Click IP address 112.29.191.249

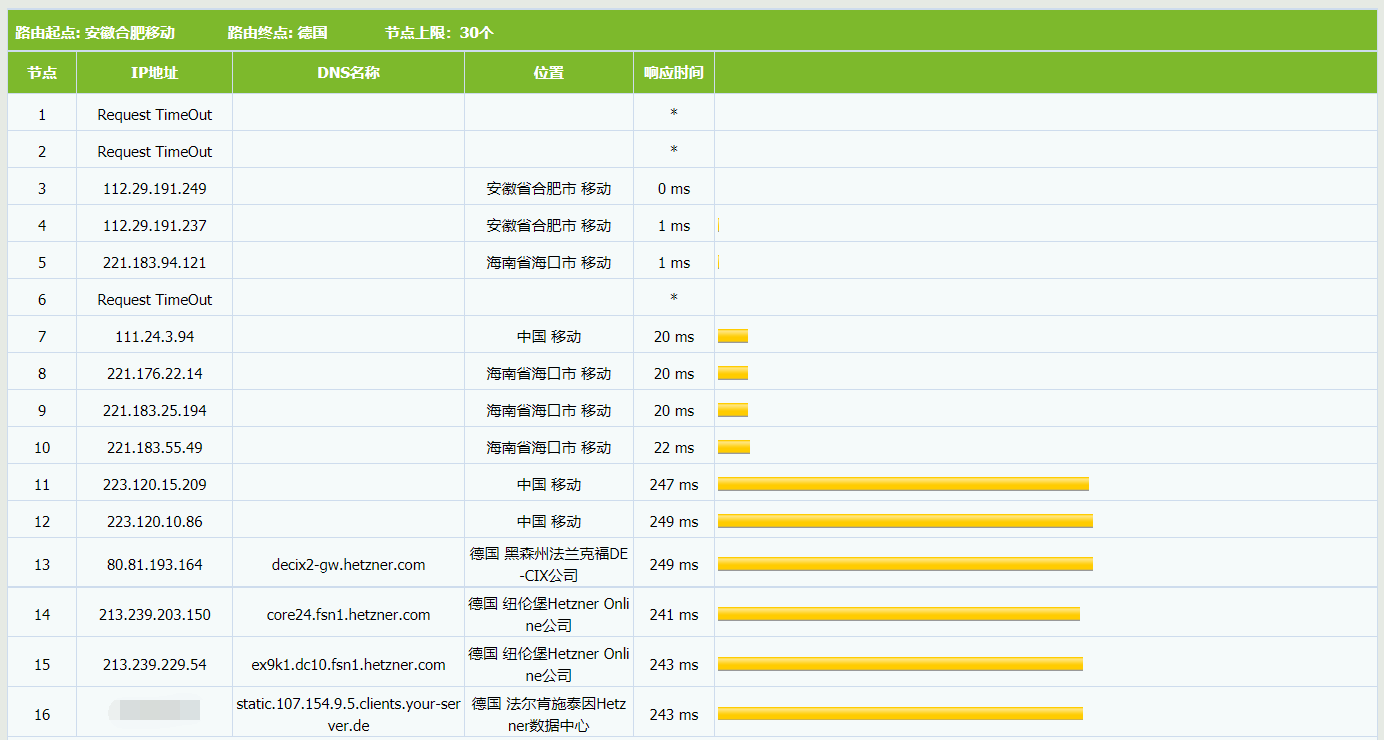pos(155,188)
